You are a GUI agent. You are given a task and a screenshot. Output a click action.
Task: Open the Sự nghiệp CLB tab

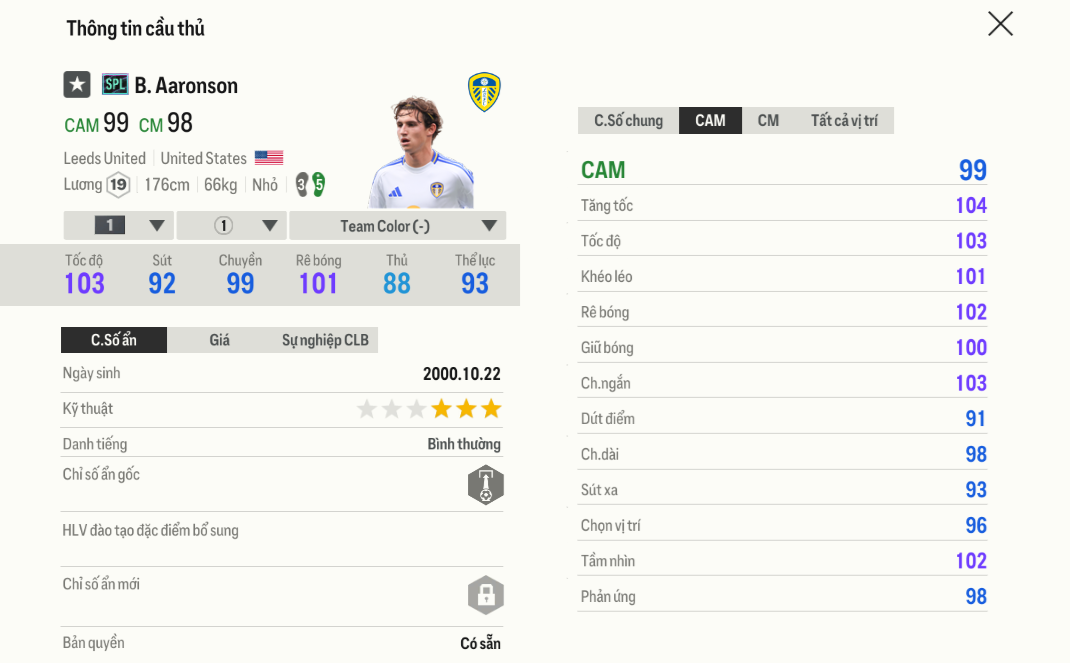pyautogui.click(x=325, y=340)
